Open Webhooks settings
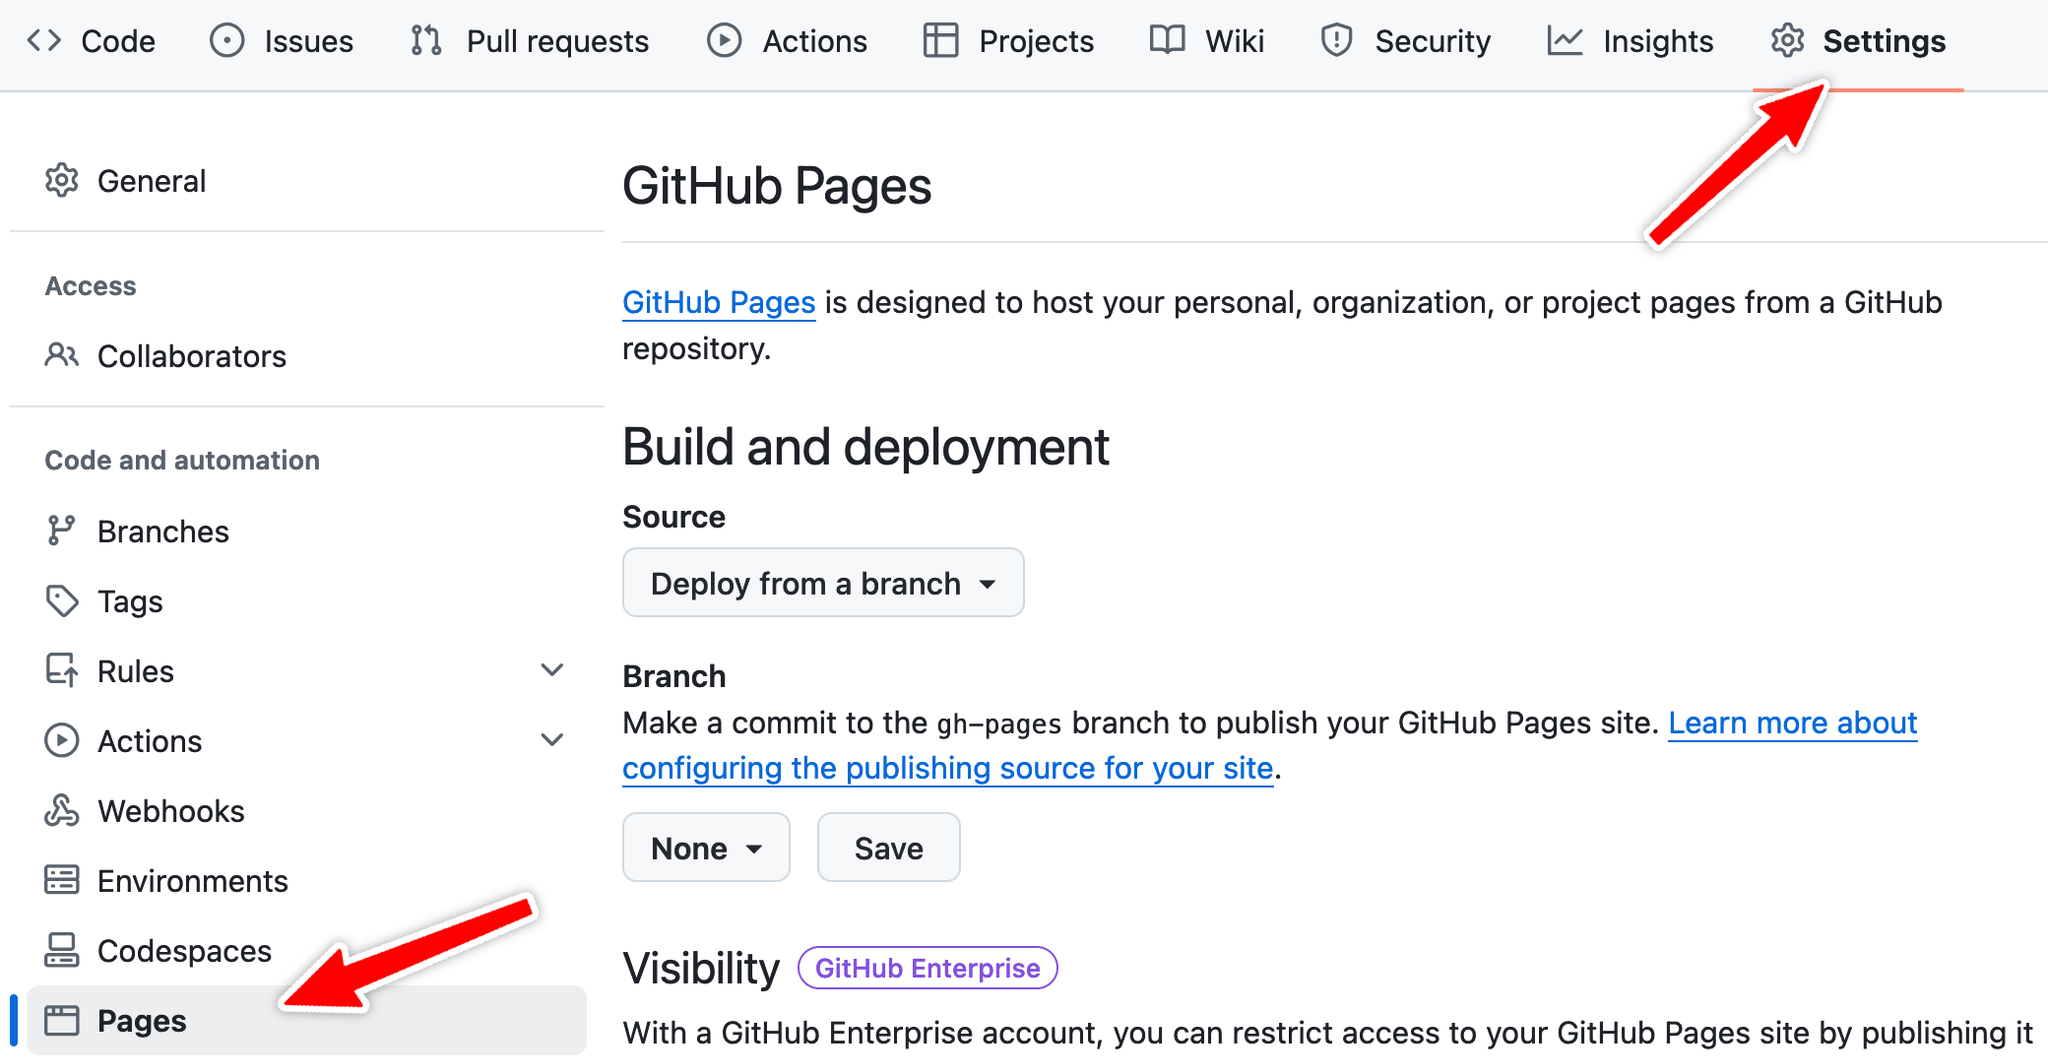Image resolution: width=2048 pixels, height=1063 pixels. (307, 811)
